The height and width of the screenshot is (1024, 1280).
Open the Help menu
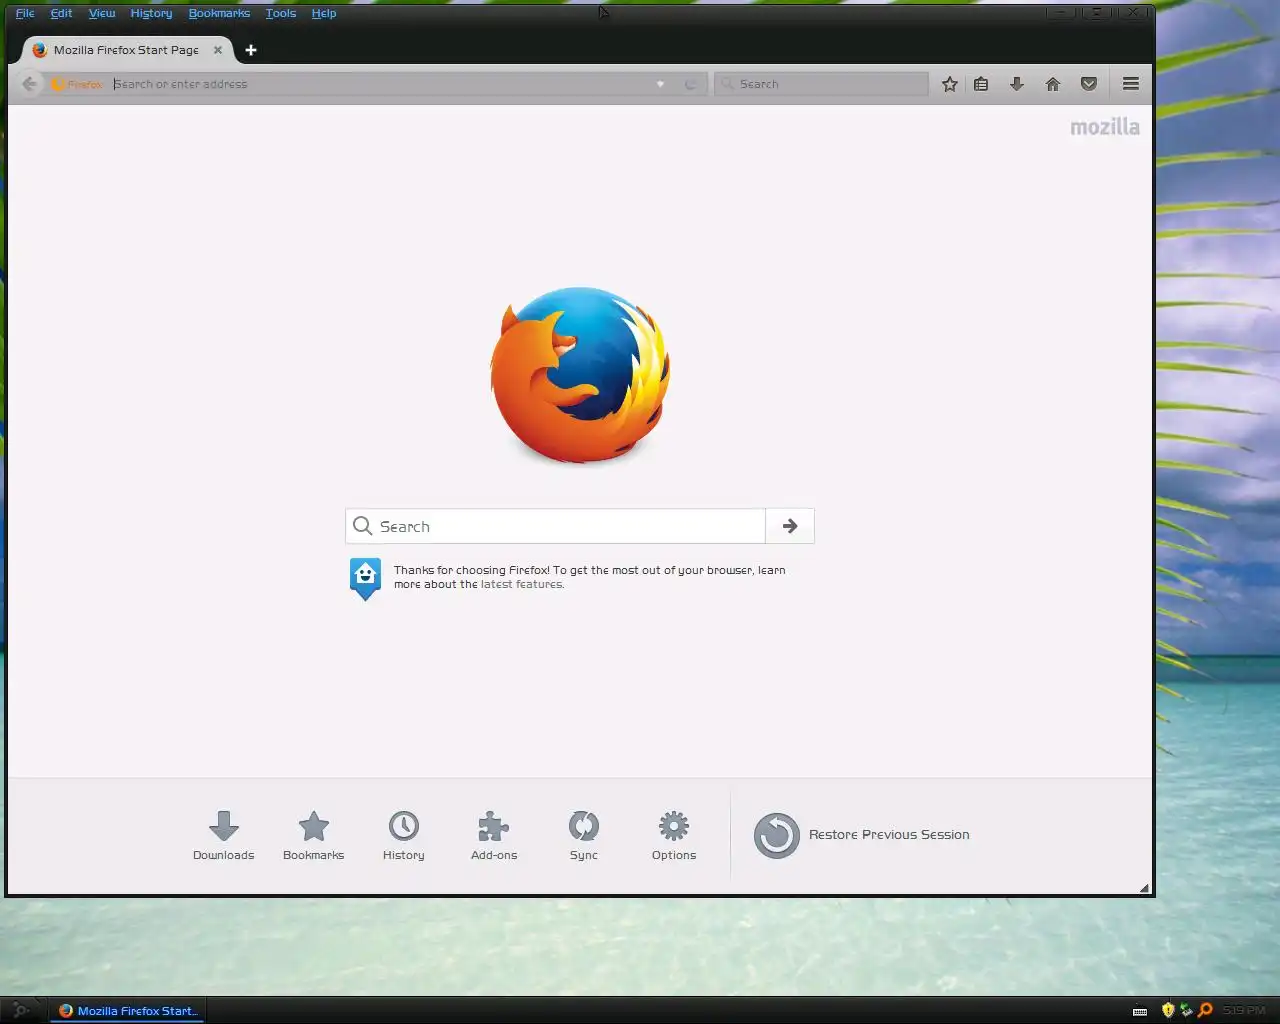[x=324, y=13]
